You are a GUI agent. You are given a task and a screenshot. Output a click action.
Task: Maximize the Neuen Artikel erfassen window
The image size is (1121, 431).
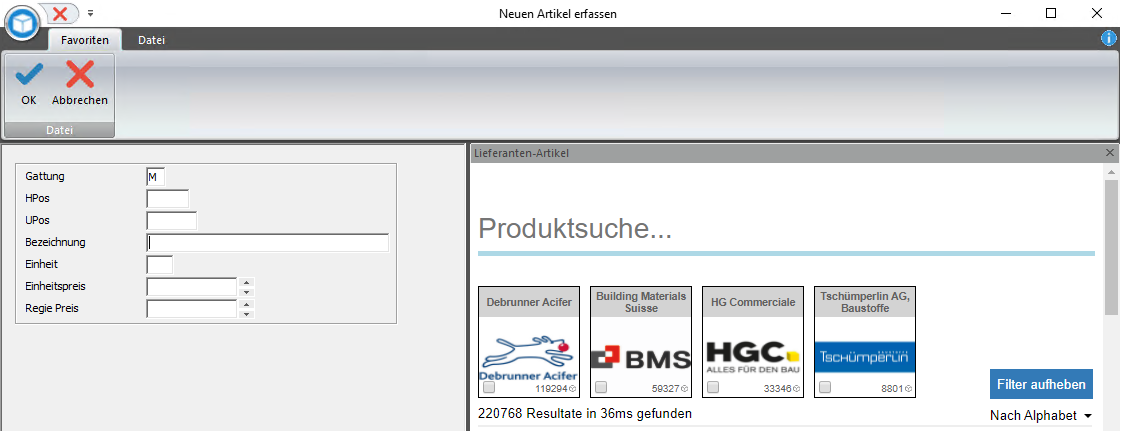pyautogui.click(x=1051, y=13)
